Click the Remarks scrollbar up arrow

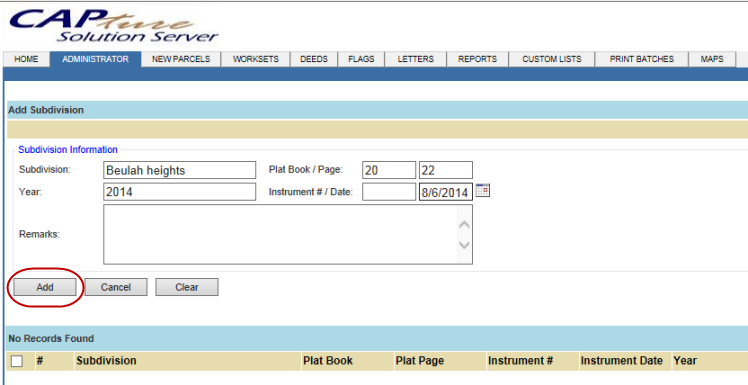pos(464,224)
